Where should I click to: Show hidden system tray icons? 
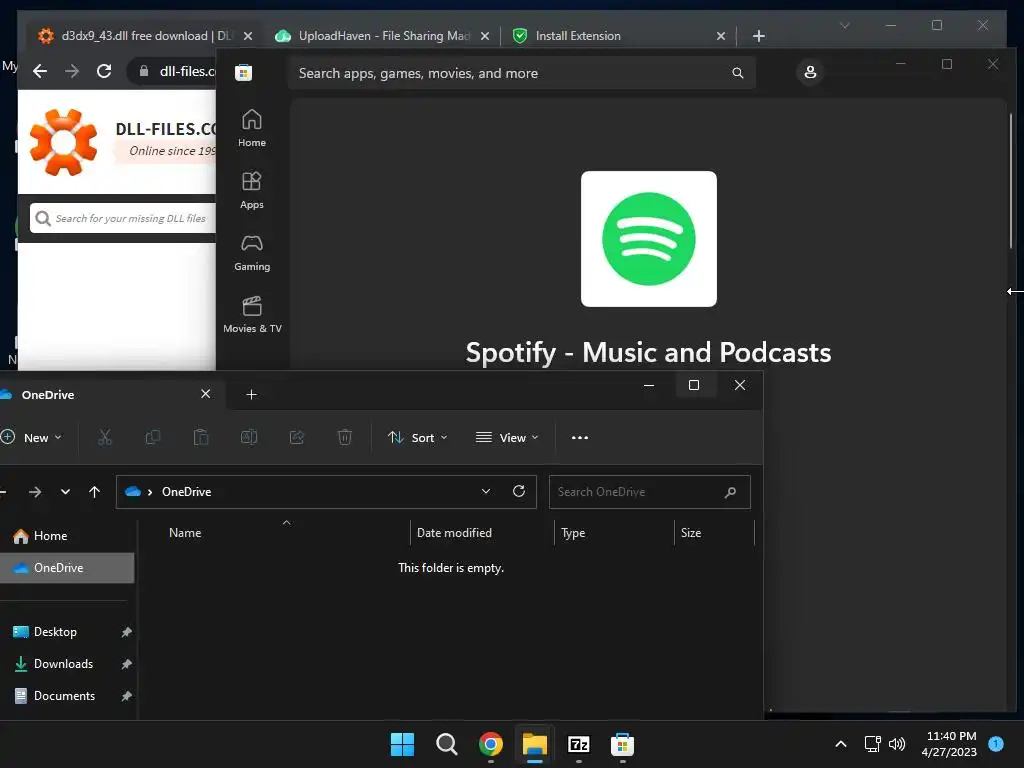pyautogui.click(x=841, y=744)
